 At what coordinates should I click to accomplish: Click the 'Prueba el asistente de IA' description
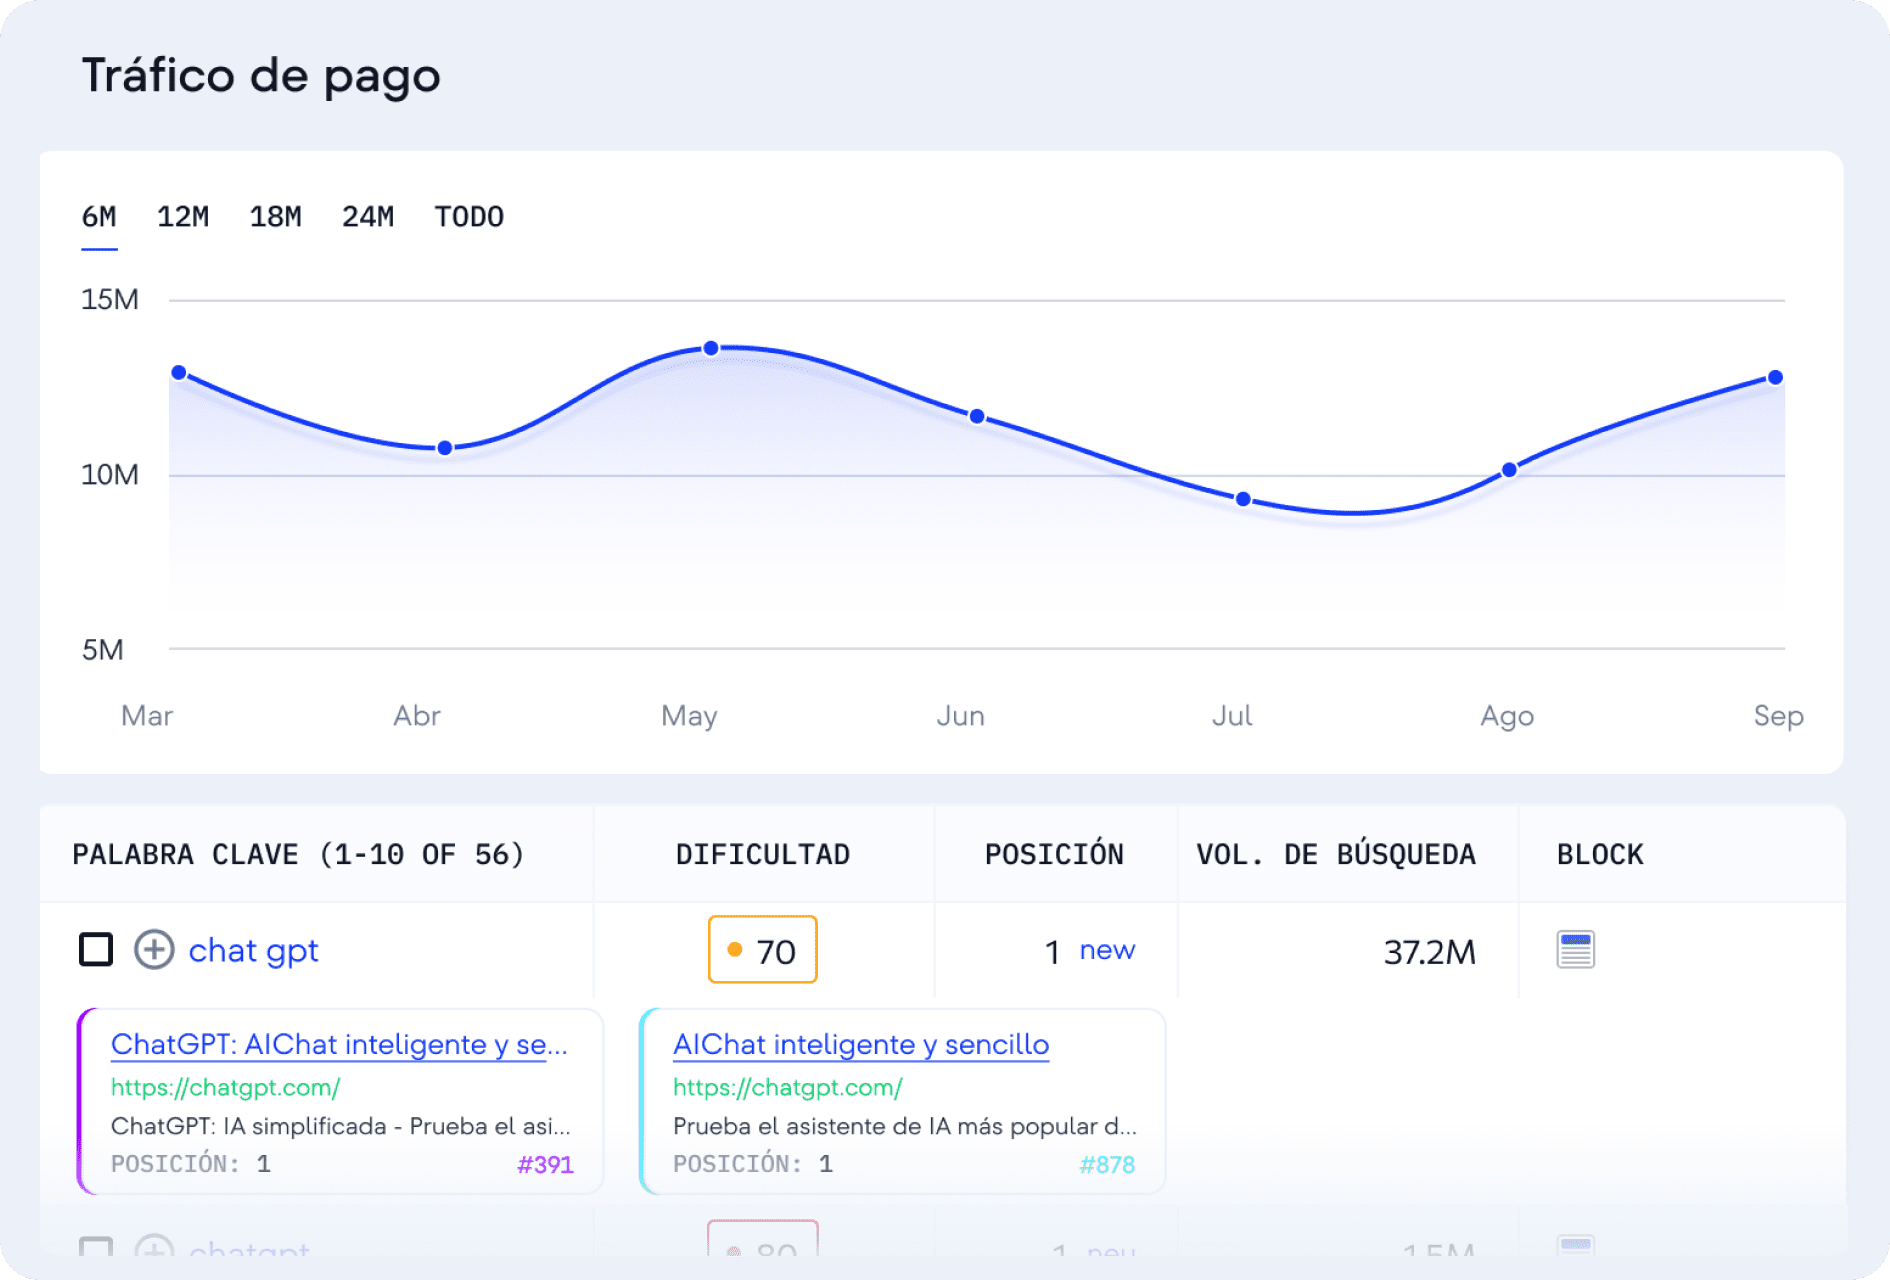[905, 1126]
